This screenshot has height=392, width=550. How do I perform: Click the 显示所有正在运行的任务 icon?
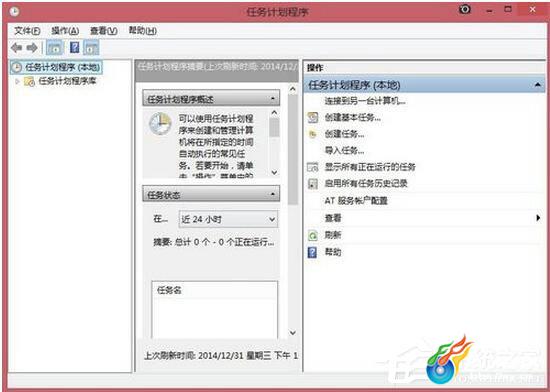(x=313, y=167)
